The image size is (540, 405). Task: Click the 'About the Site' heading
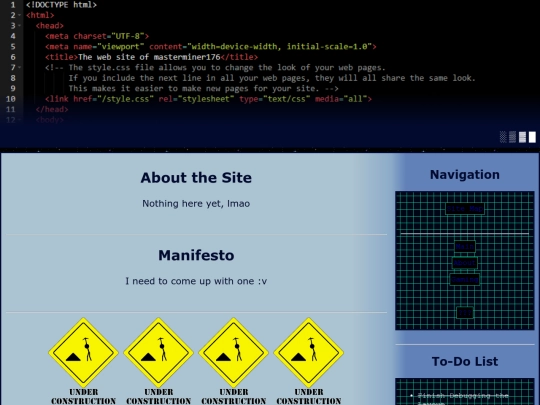pyautogui.click(x=196, y=178)
